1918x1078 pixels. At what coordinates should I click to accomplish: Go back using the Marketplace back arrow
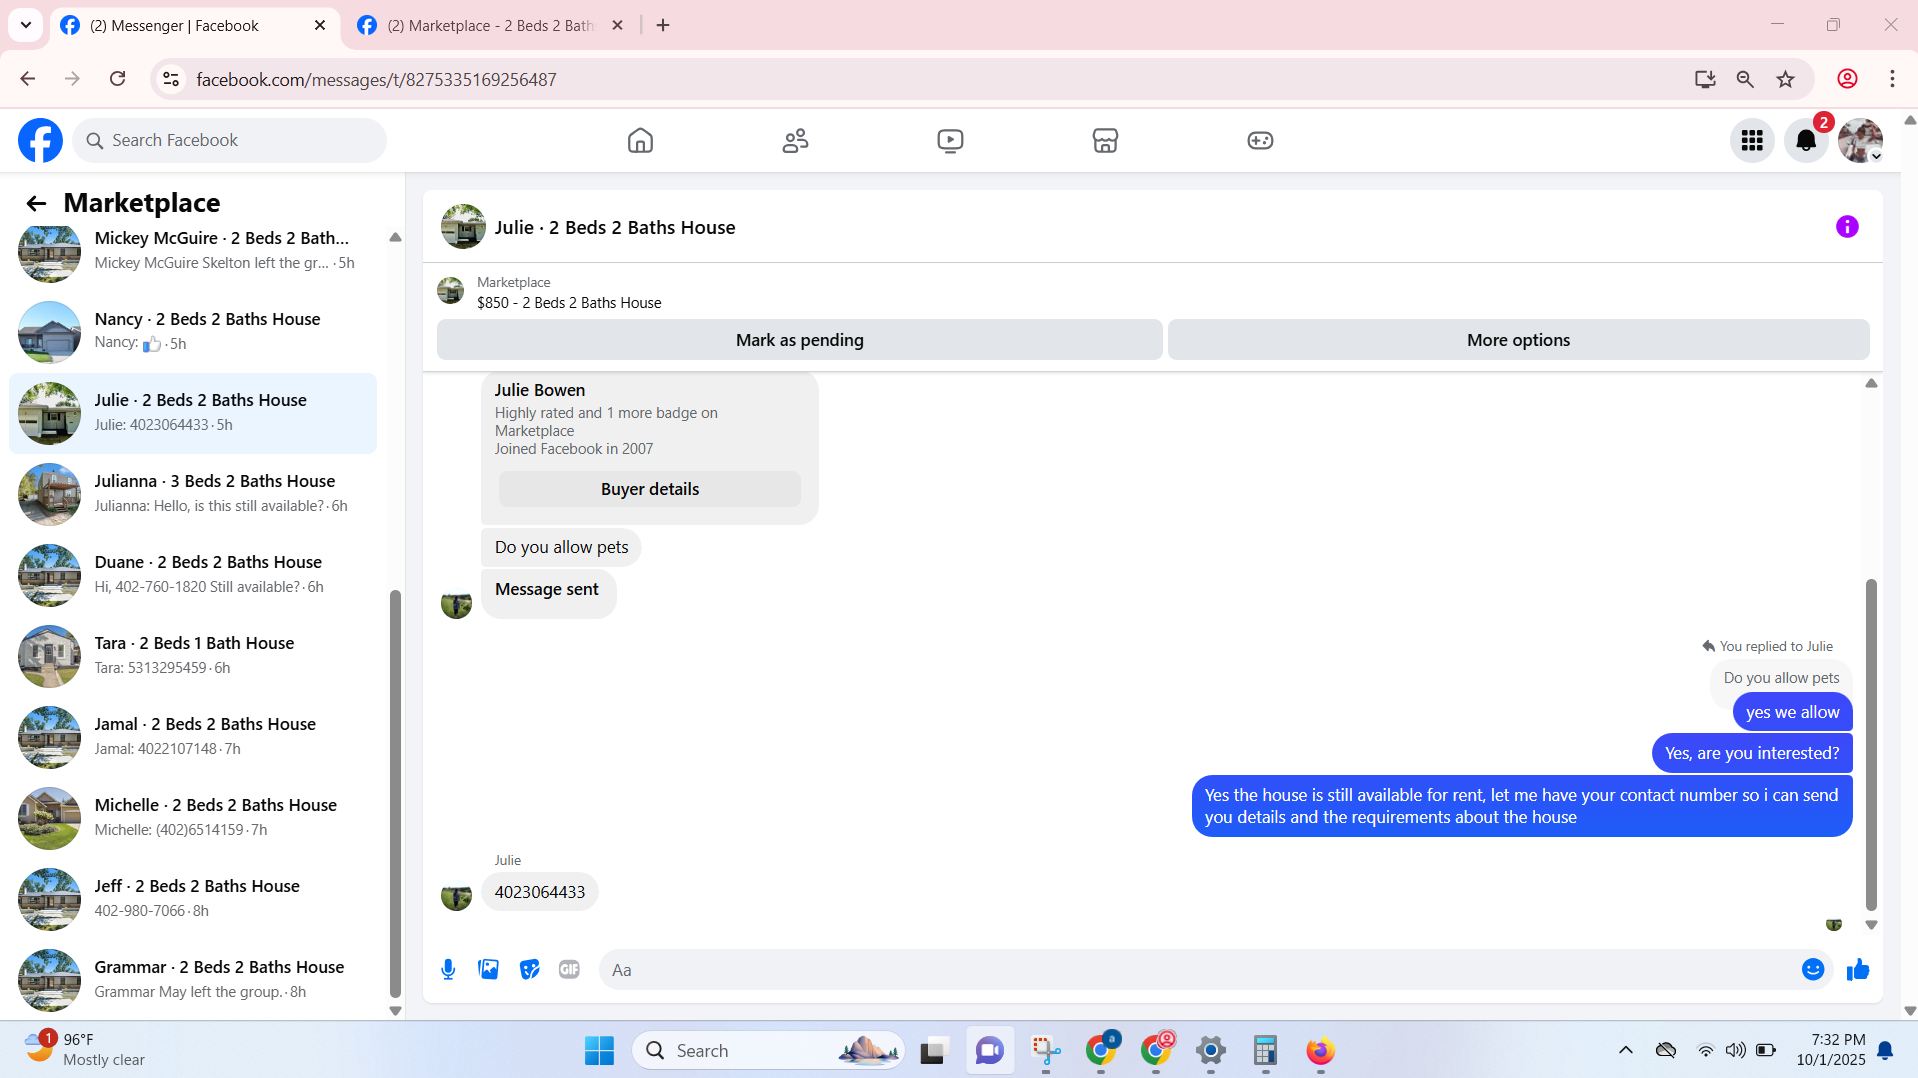click(x=36, y=204)
